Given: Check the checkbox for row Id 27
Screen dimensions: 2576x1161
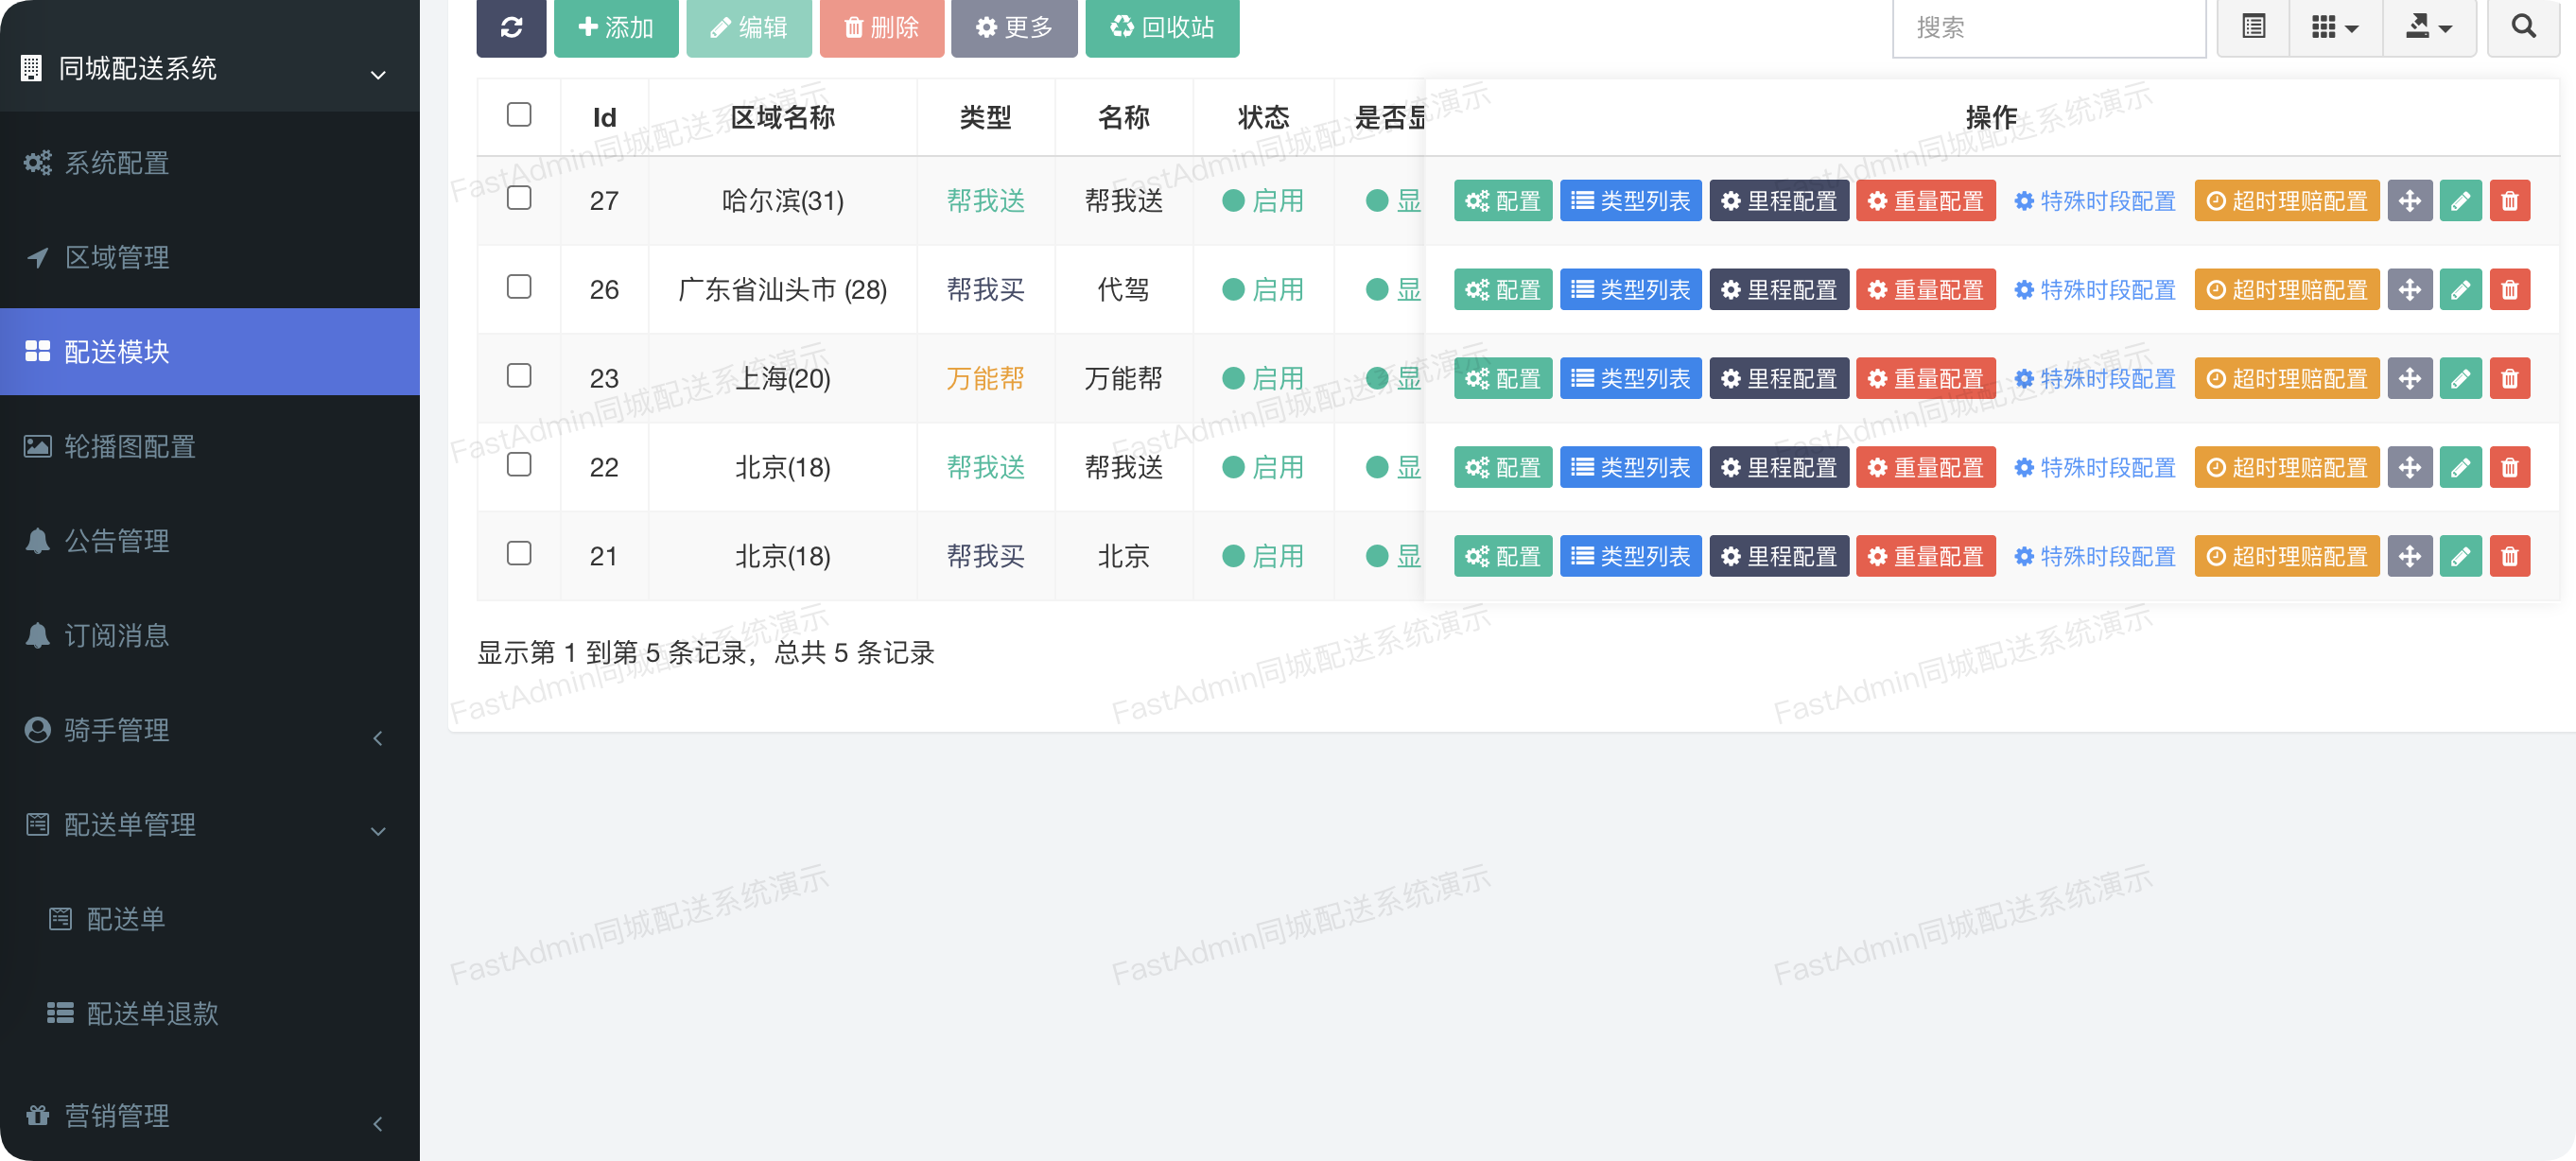Looking at the screenshot, I should [x=518, y=198].
